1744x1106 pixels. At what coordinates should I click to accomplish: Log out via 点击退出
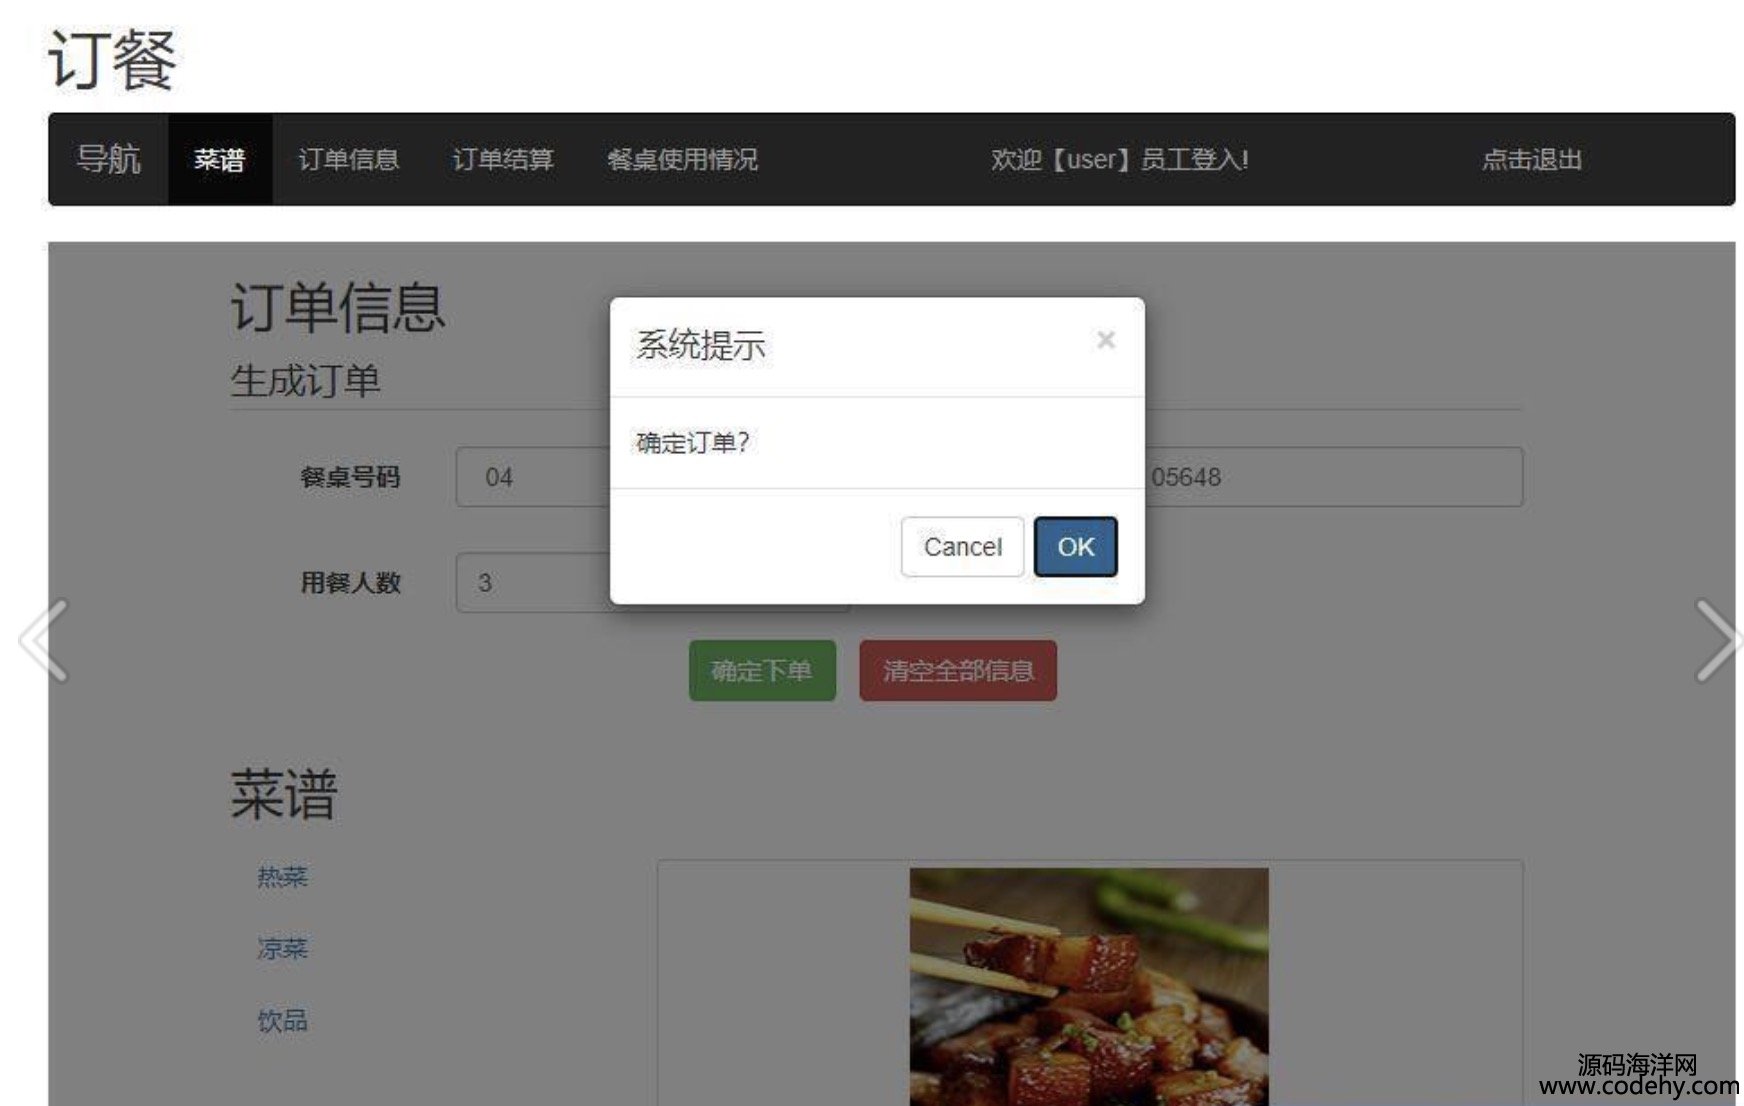1531,160
